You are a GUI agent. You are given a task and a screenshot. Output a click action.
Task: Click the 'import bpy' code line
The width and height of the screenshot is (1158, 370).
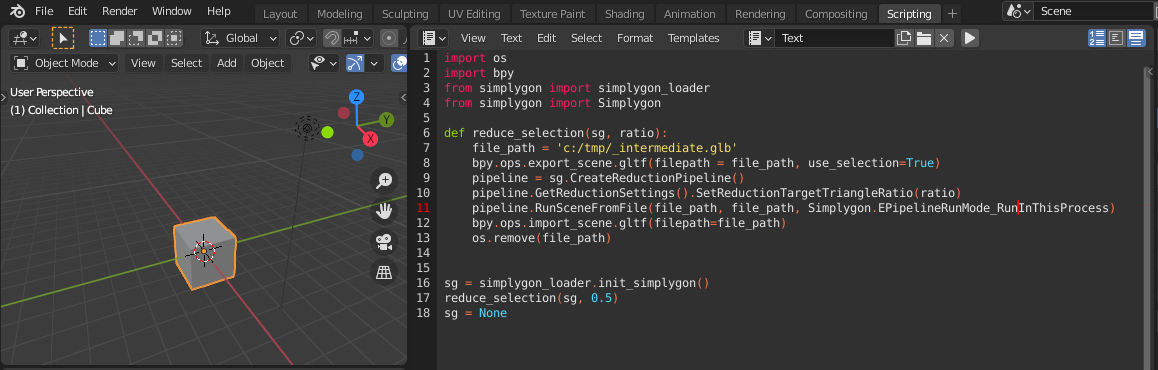479,72
